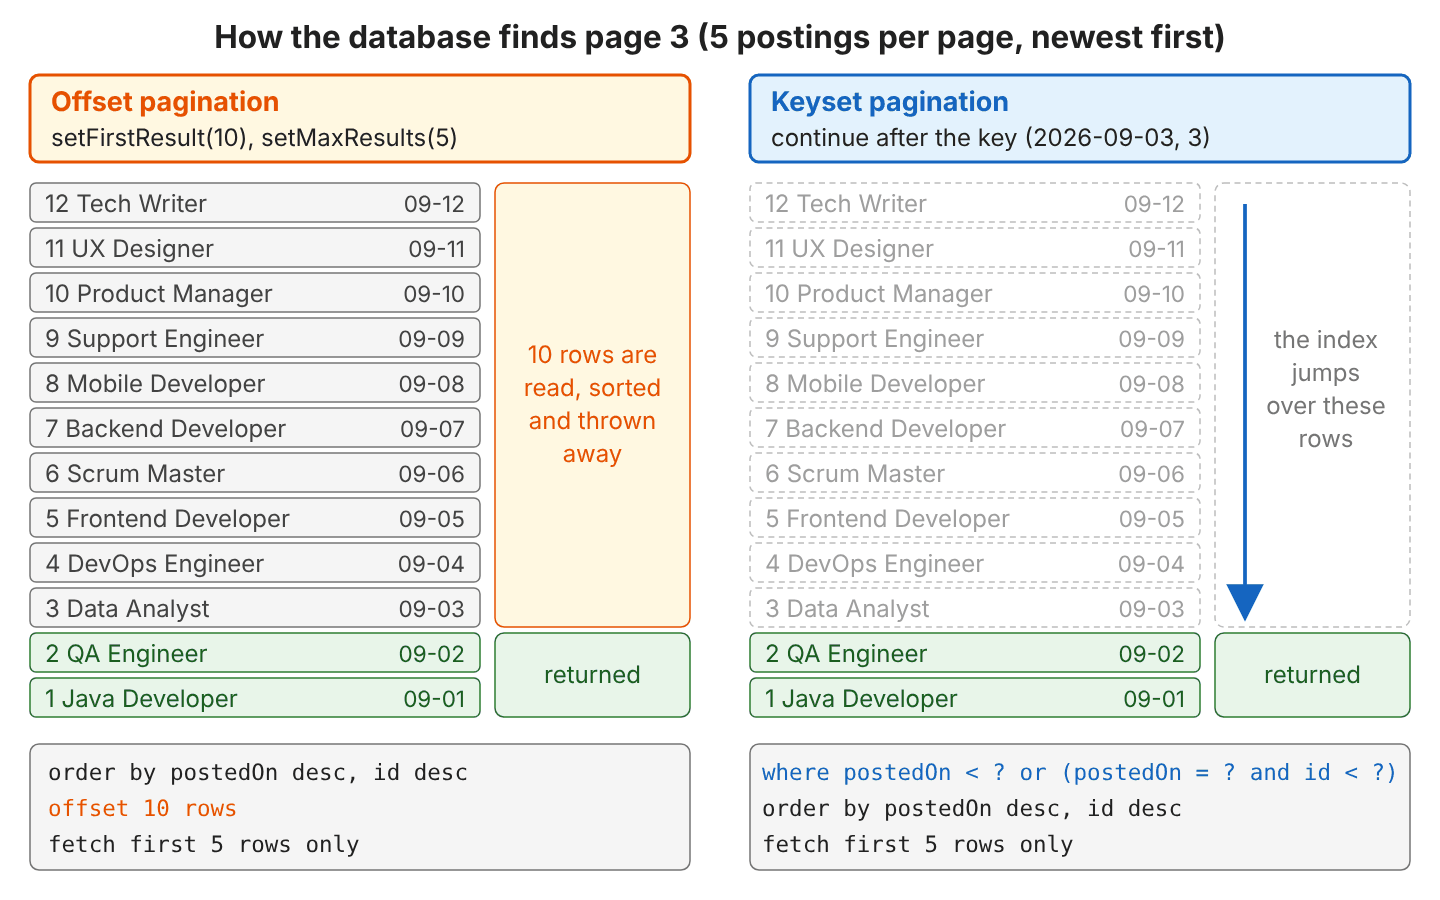
Task: Click "9 Support Engineer" row in Offset list
Action: coord(255,338)
